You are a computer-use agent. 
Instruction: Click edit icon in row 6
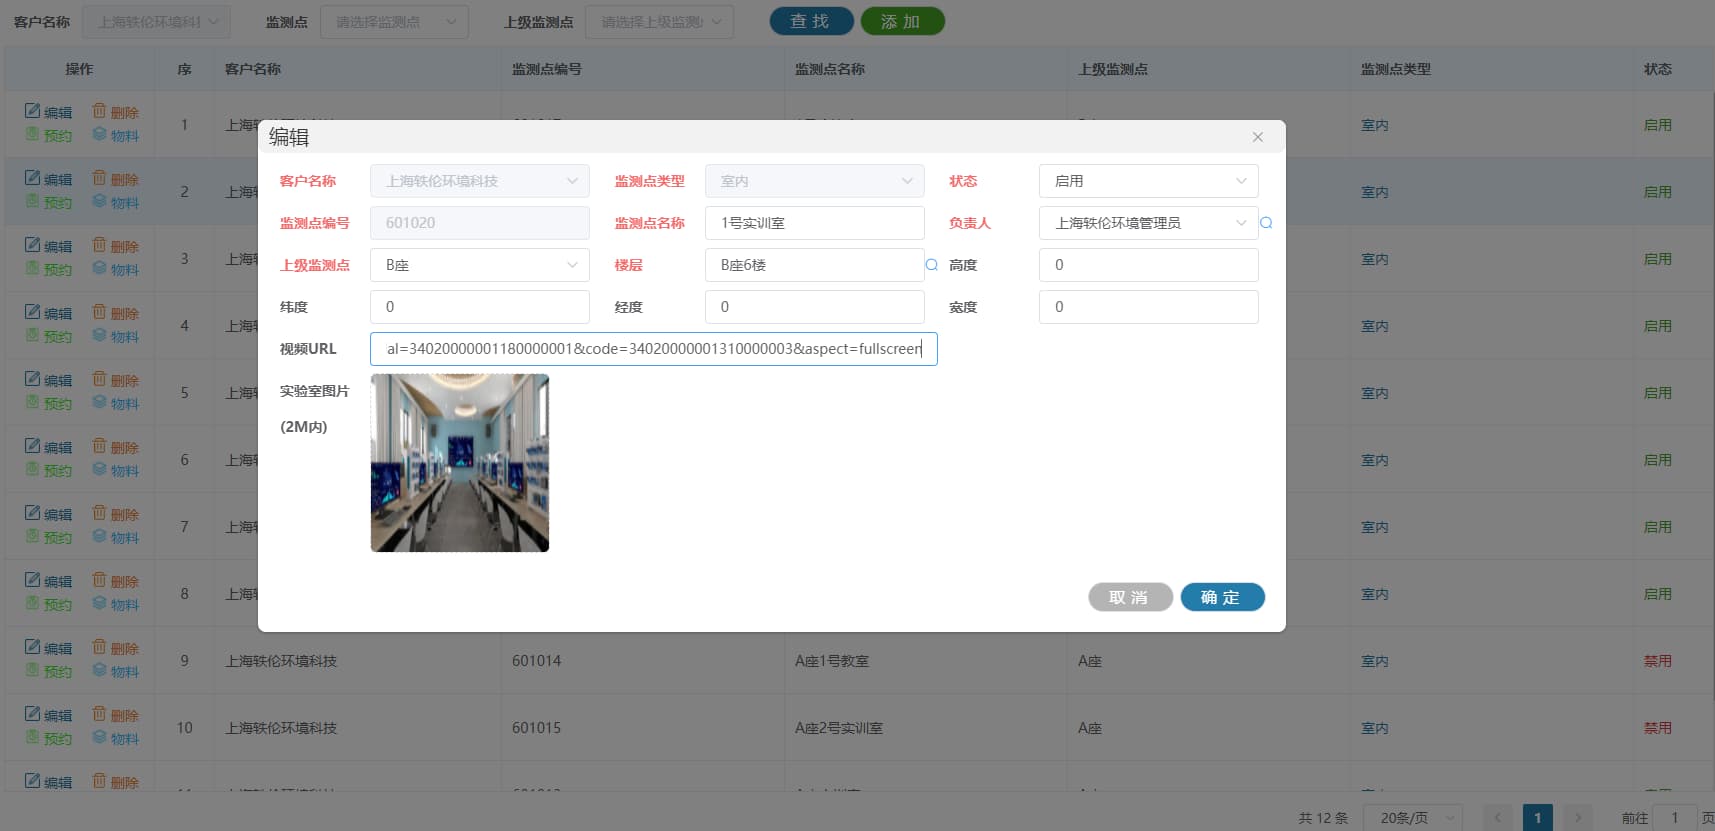[33, 446]
